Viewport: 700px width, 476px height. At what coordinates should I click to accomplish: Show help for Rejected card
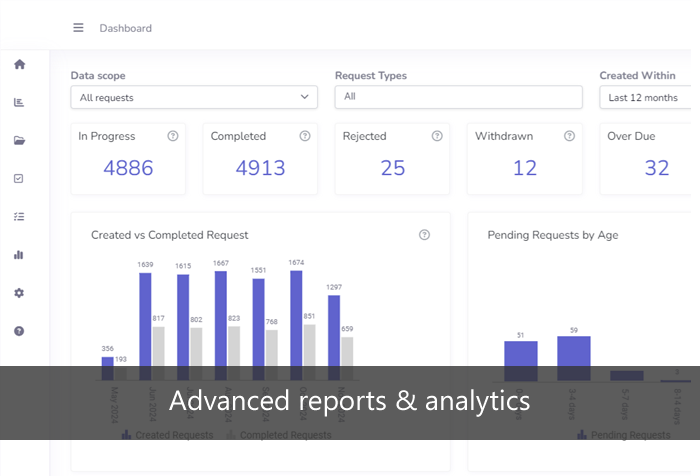pos(437,136)
